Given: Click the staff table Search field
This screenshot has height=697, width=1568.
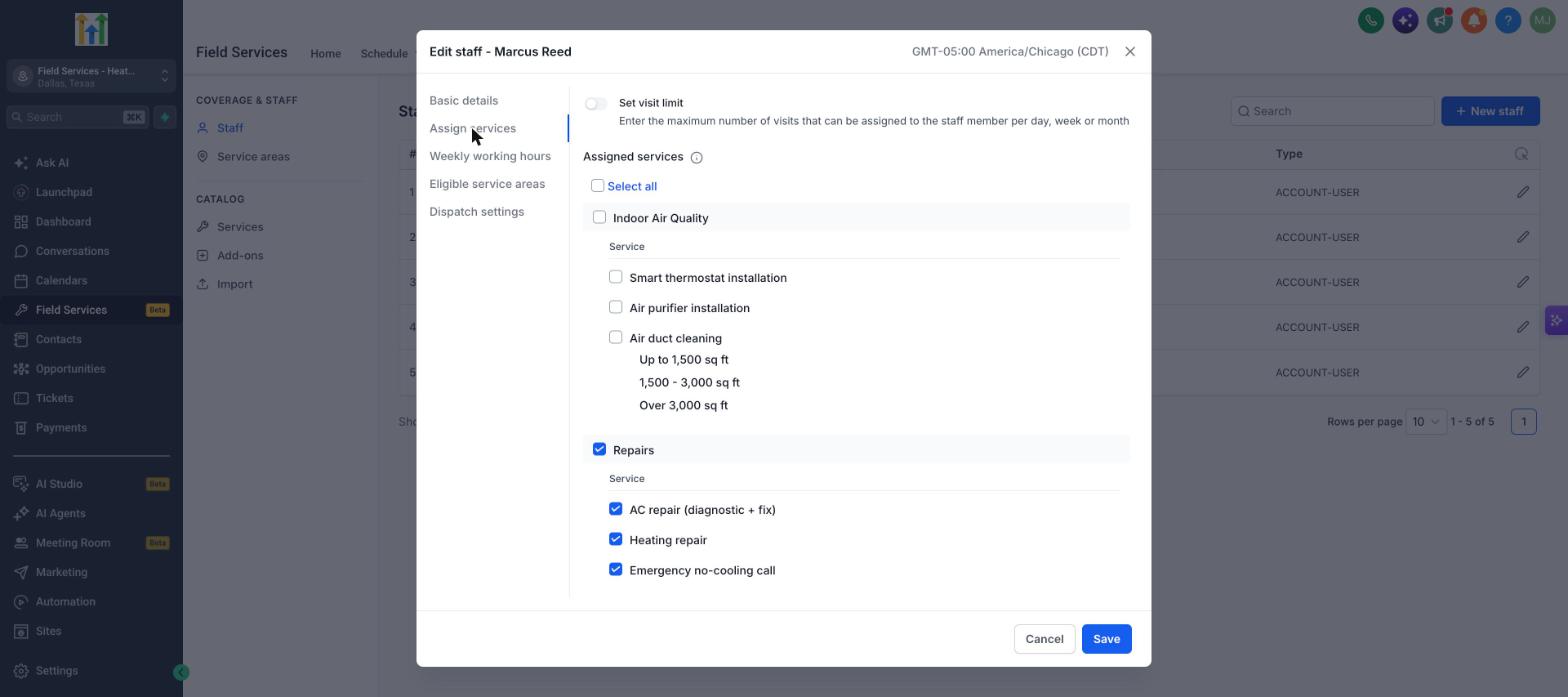Looking at the screenshot, I should coord(1333,111).
